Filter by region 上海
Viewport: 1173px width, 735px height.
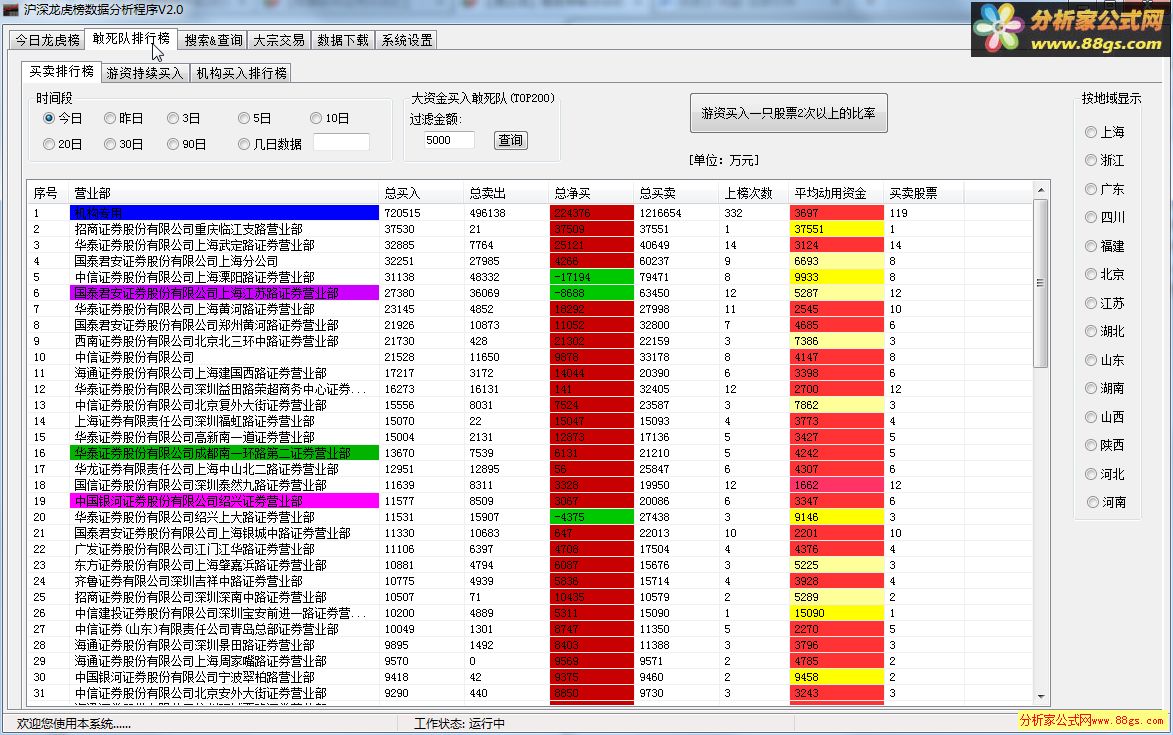pos(1105,132)
